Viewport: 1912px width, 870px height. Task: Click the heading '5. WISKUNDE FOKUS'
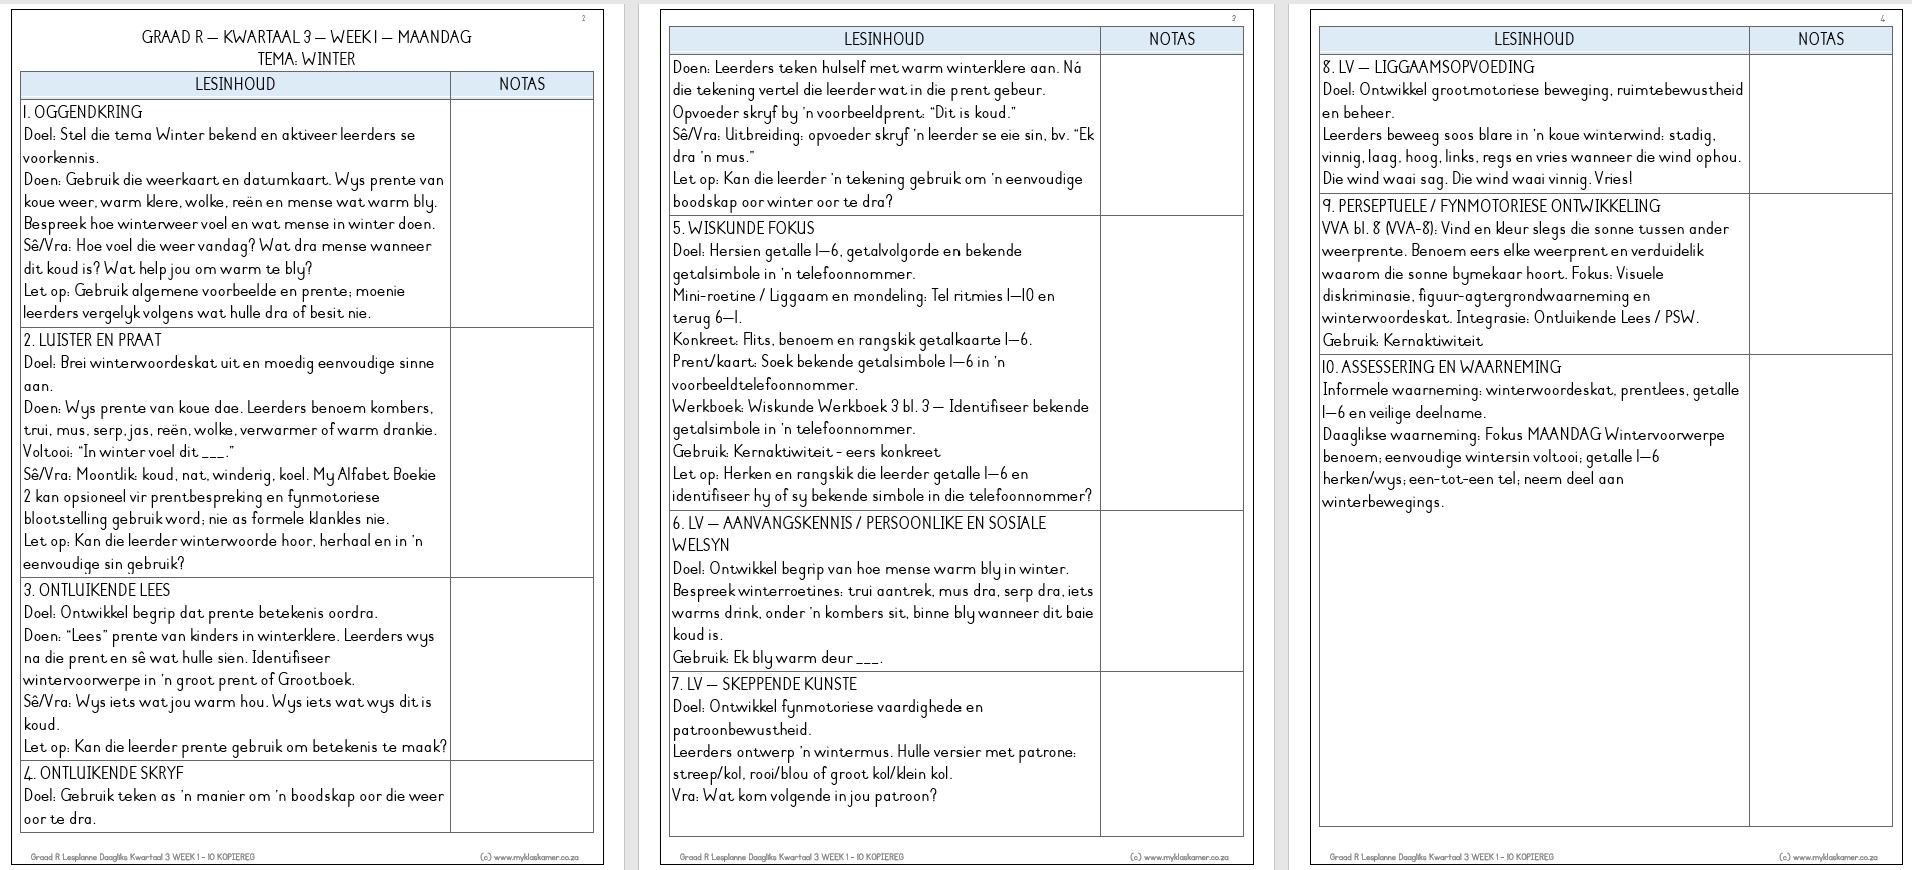(x=743, y=228)
